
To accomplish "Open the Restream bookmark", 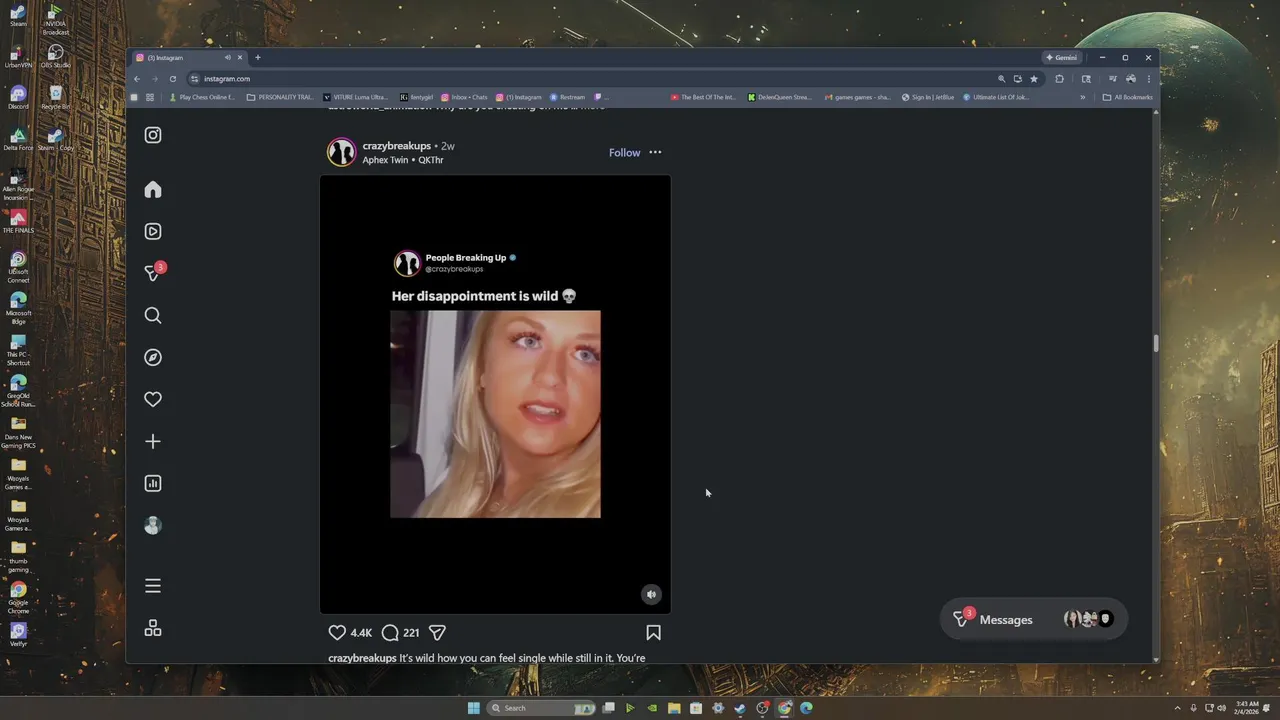I will pos(566,97).
